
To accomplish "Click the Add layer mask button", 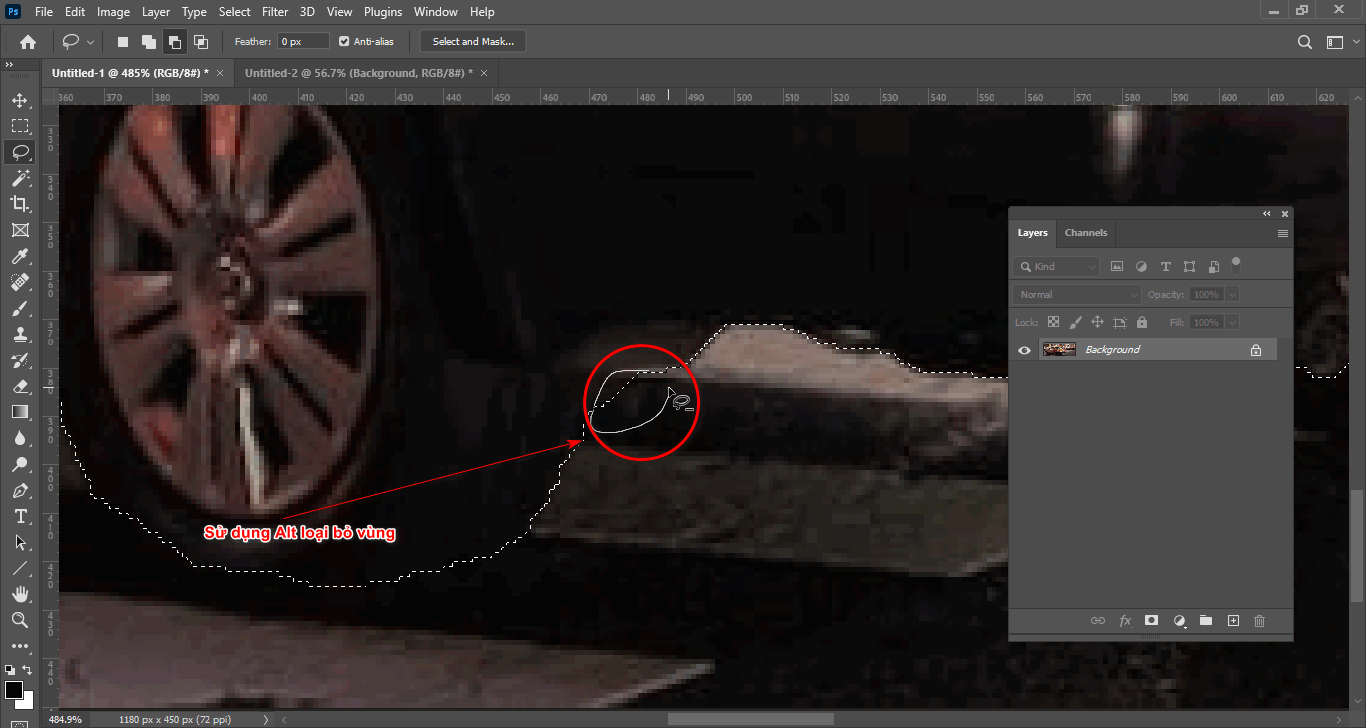I will pos(1151,620).
